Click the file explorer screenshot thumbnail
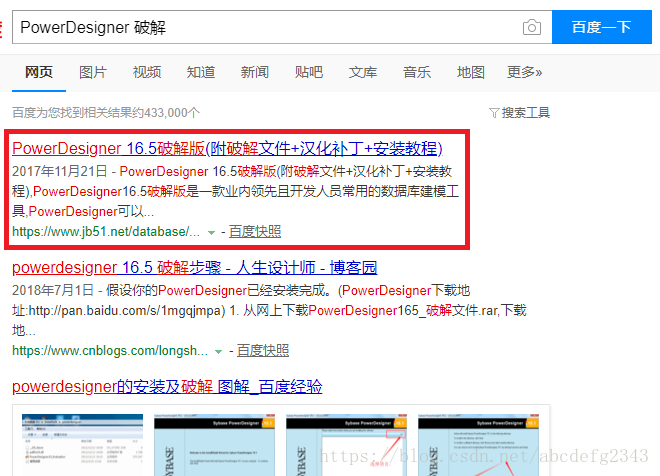This screenshot has height=476, width=660. click(x=82, y=445)
